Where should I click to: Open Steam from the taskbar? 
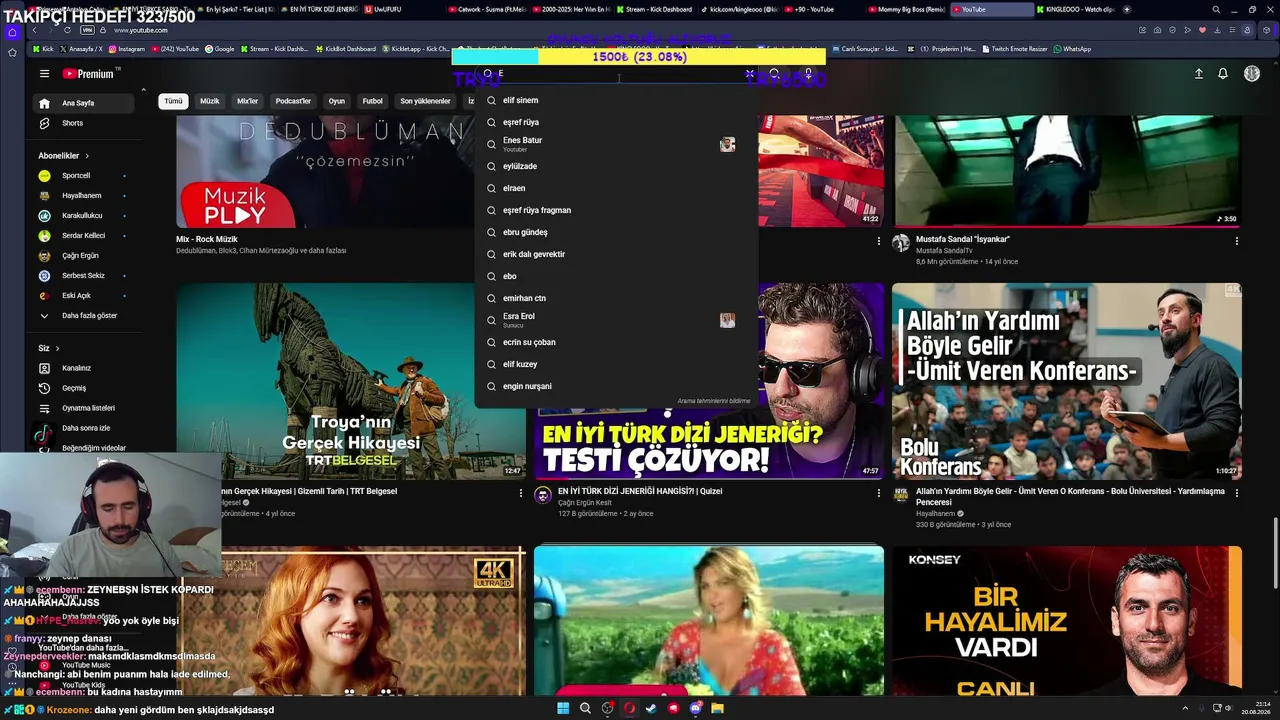click(x=651, y=708)
